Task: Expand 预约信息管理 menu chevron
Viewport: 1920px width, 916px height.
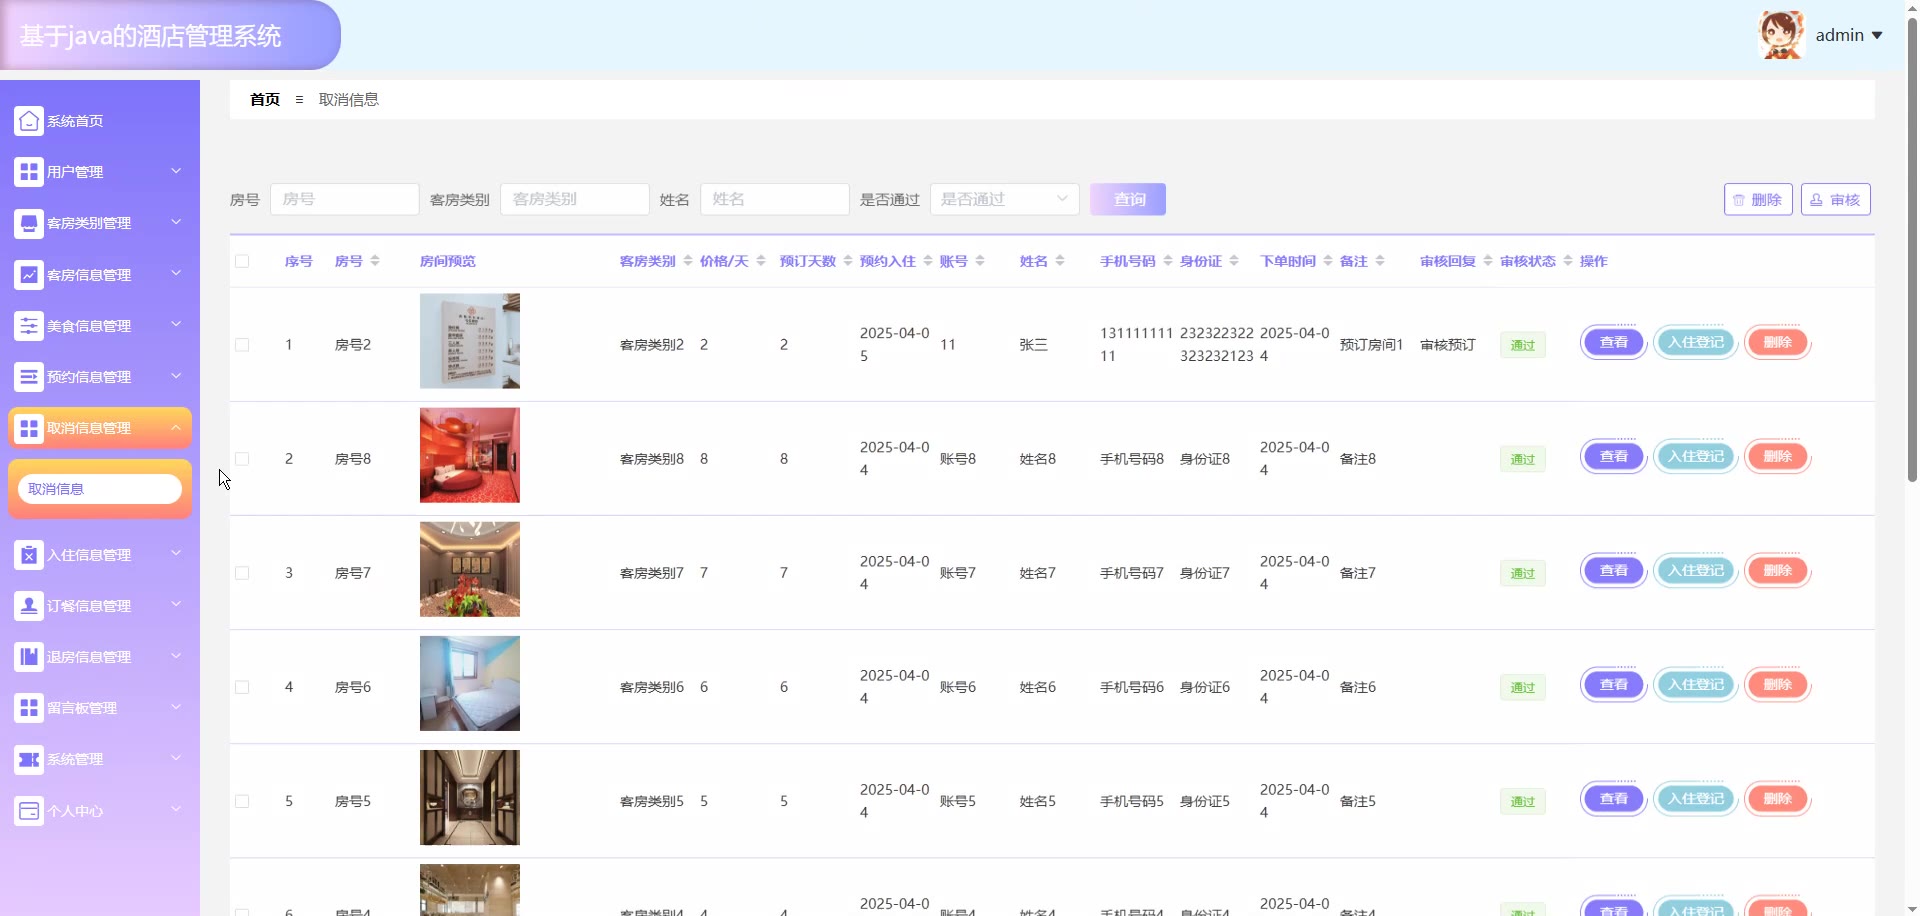Action: coord(176,376)
